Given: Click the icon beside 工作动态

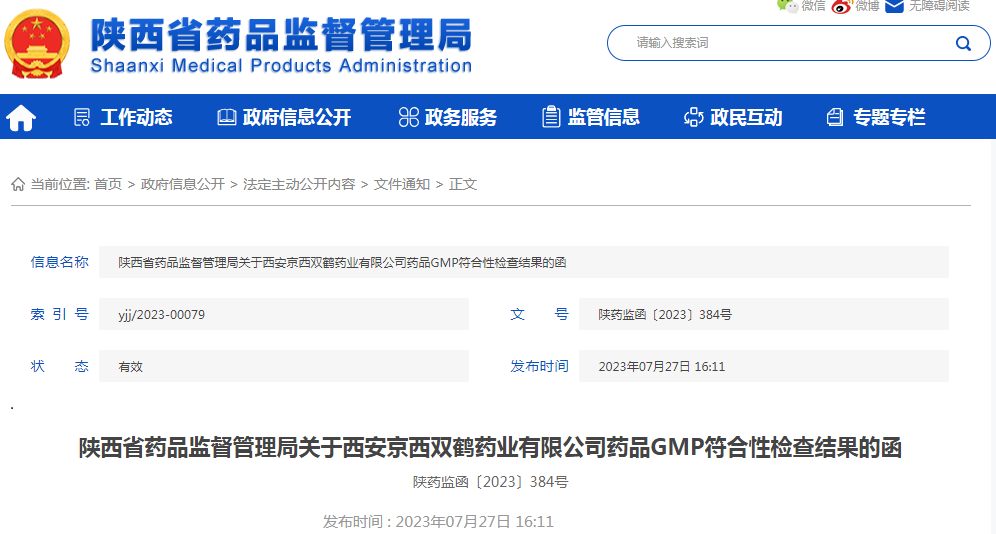Looking at the screenshot, I should 82,117.
